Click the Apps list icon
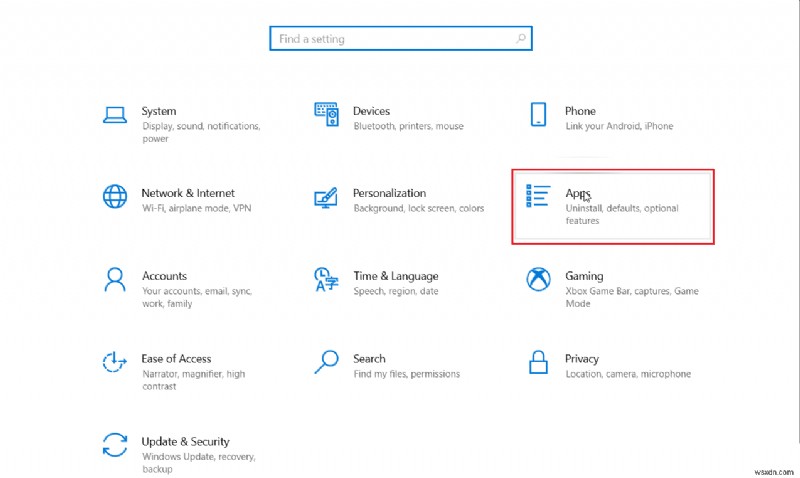Viewport: 800px width, 478px height. tap(538, 196)
